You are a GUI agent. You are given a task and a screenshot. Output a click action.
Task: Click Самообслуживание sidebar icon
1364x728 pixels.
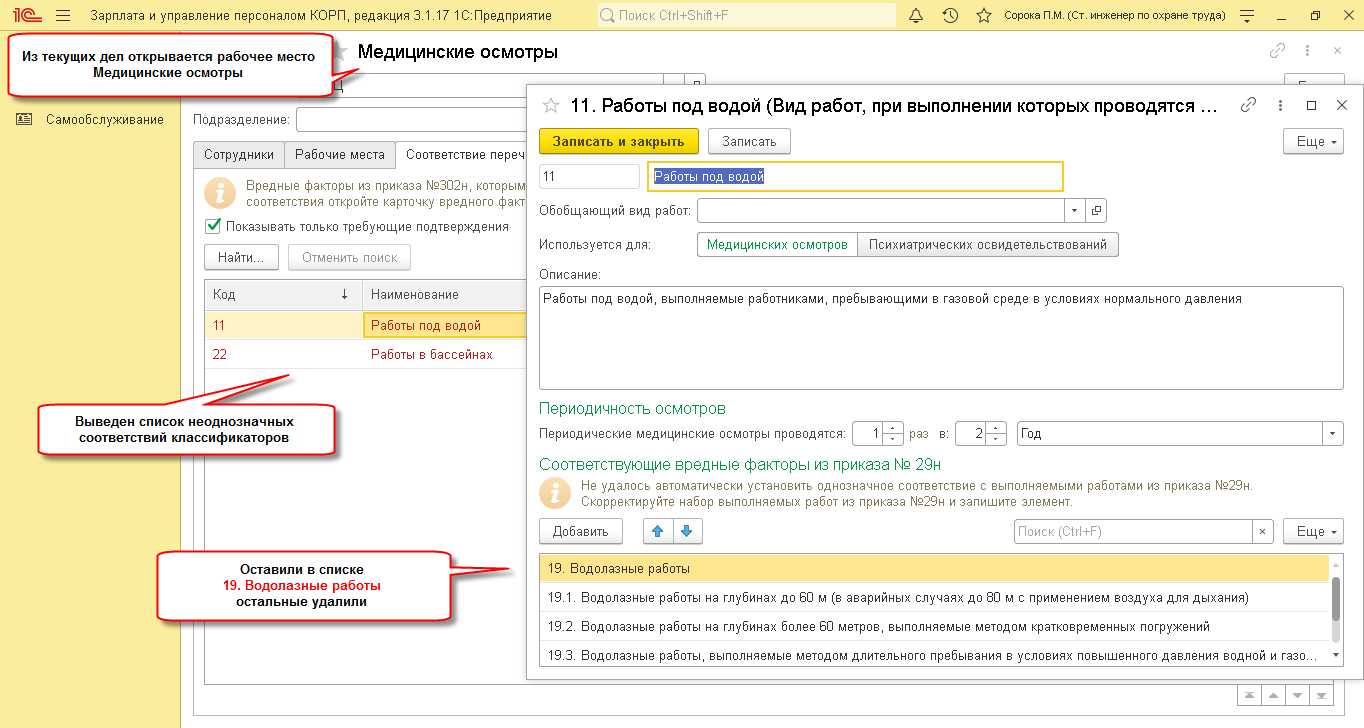coord(24,119)
